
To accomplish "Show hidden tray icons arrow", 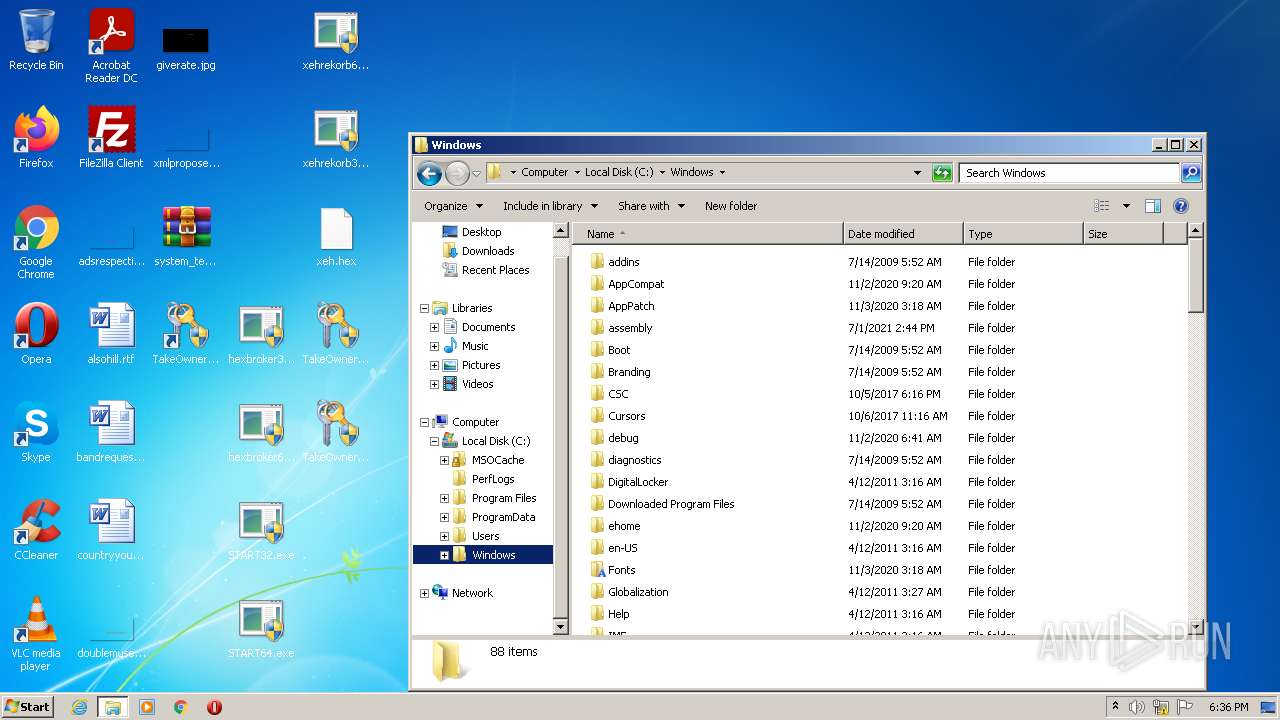I will point(1115,707).
